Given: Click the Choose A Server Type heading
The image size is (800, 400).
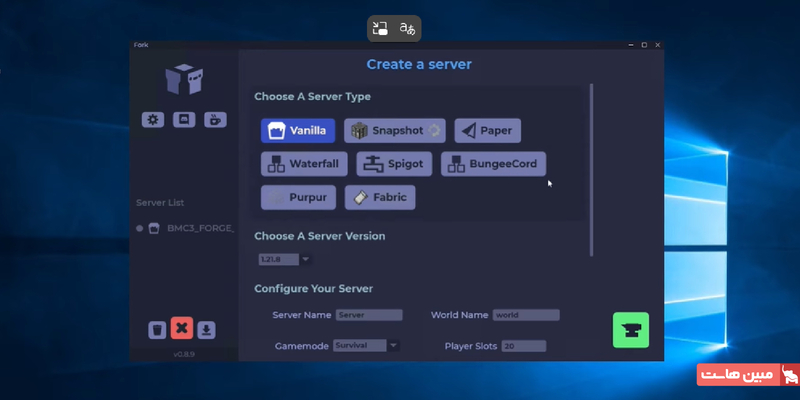Looking at the screenshot, I should (x=312, y=96).
